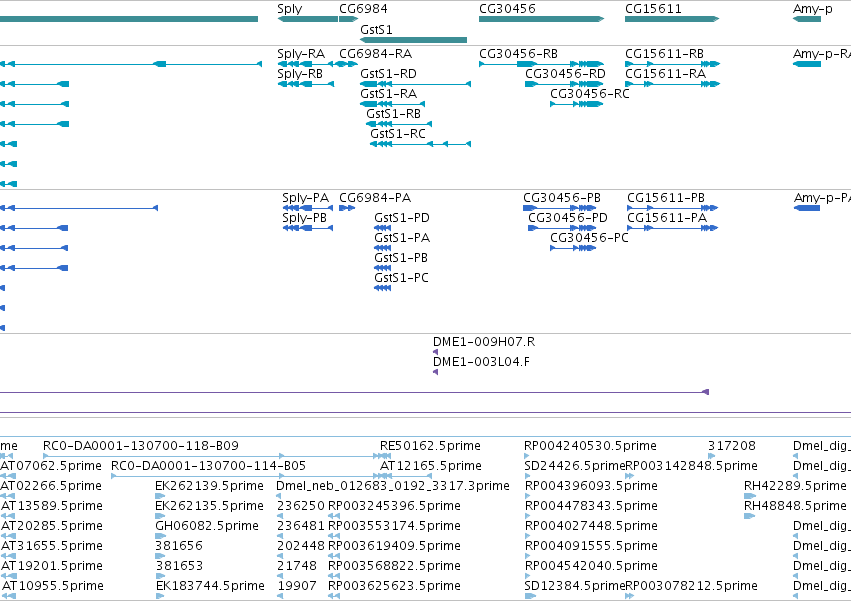This screenshot has width=851, height=601.
Task: Select the Sply-PB protein label
Action: click(304, 218)
